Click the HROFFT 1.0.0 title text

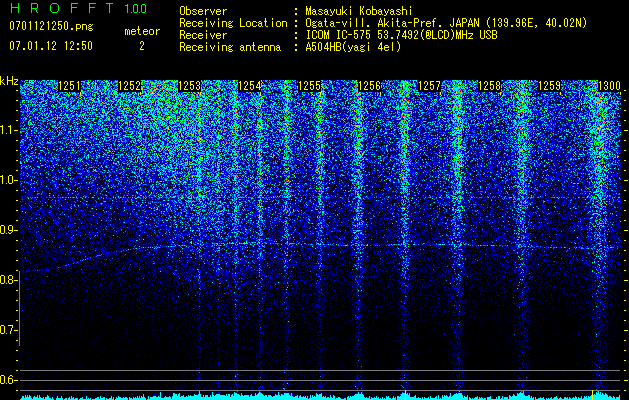78,8
